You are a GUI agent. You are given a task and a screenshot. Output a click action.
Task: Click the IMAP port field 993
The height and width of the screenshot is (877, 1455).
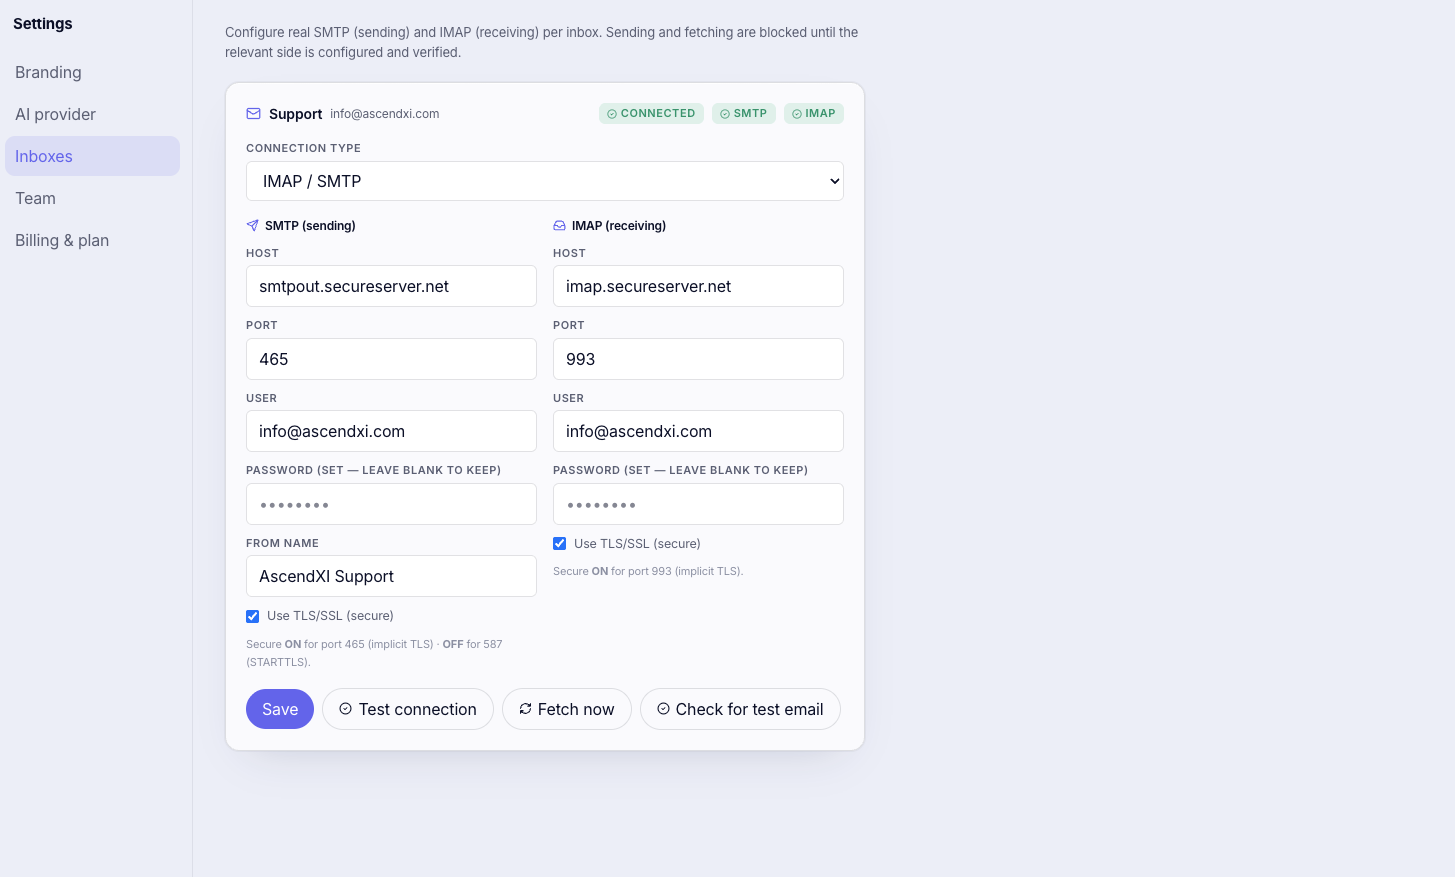tap(698, 359)
